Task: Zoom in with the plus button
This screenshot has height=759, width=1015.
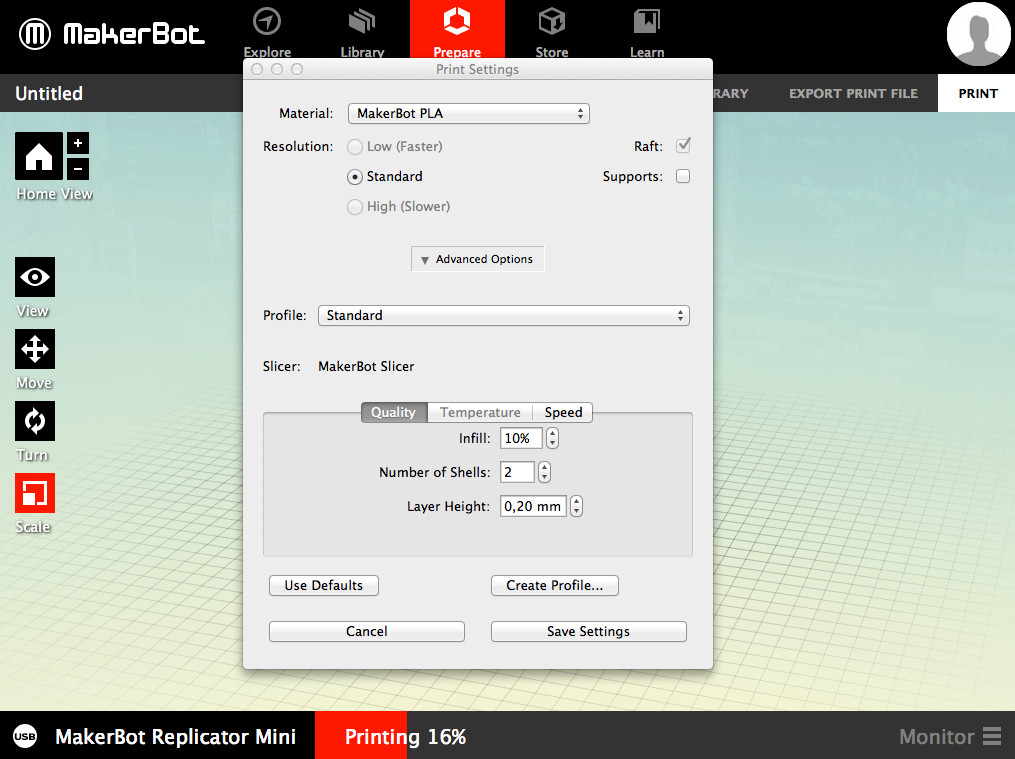Action: 78,143
